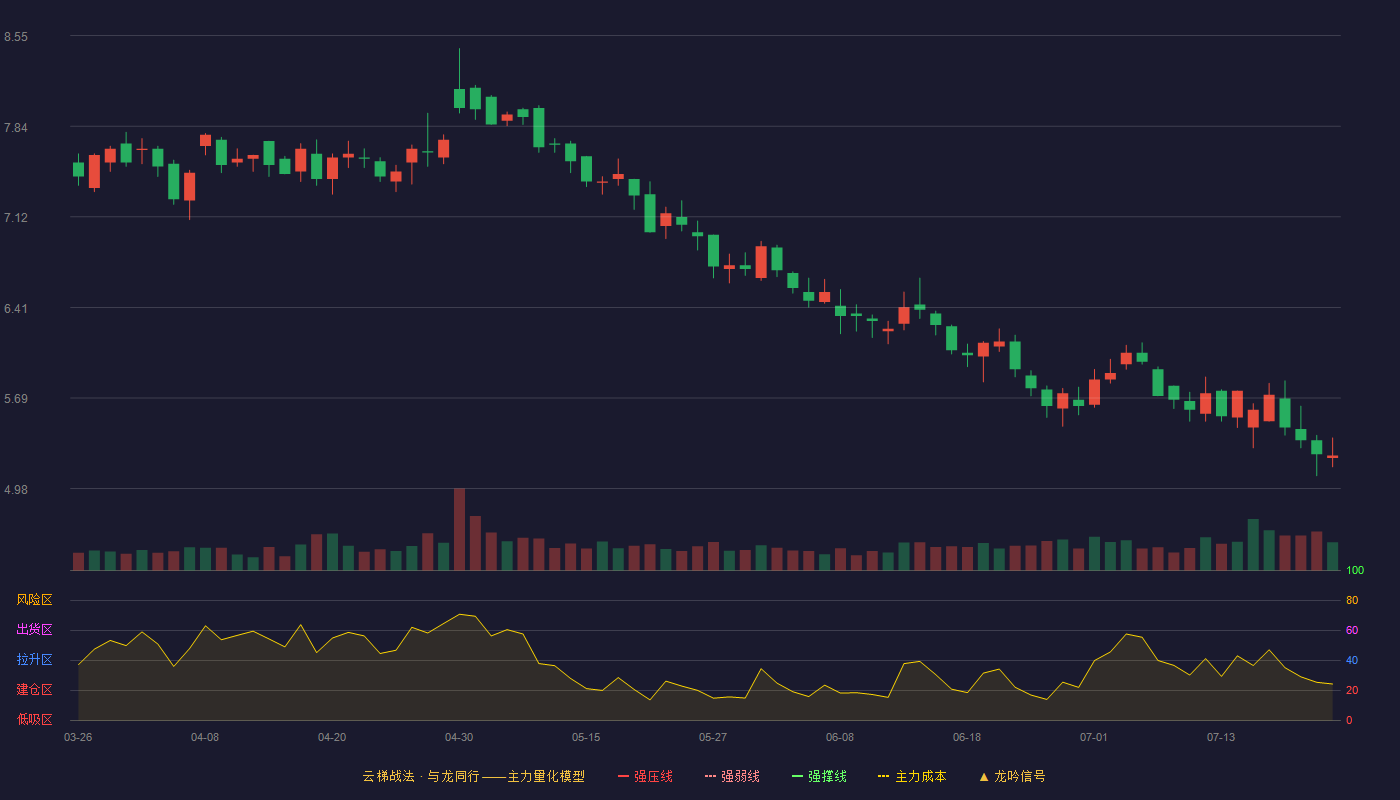Image resolution: width=1400 pixels, height=800 pixels.
Task: Click the 05-15 date label
Action: 586,737
